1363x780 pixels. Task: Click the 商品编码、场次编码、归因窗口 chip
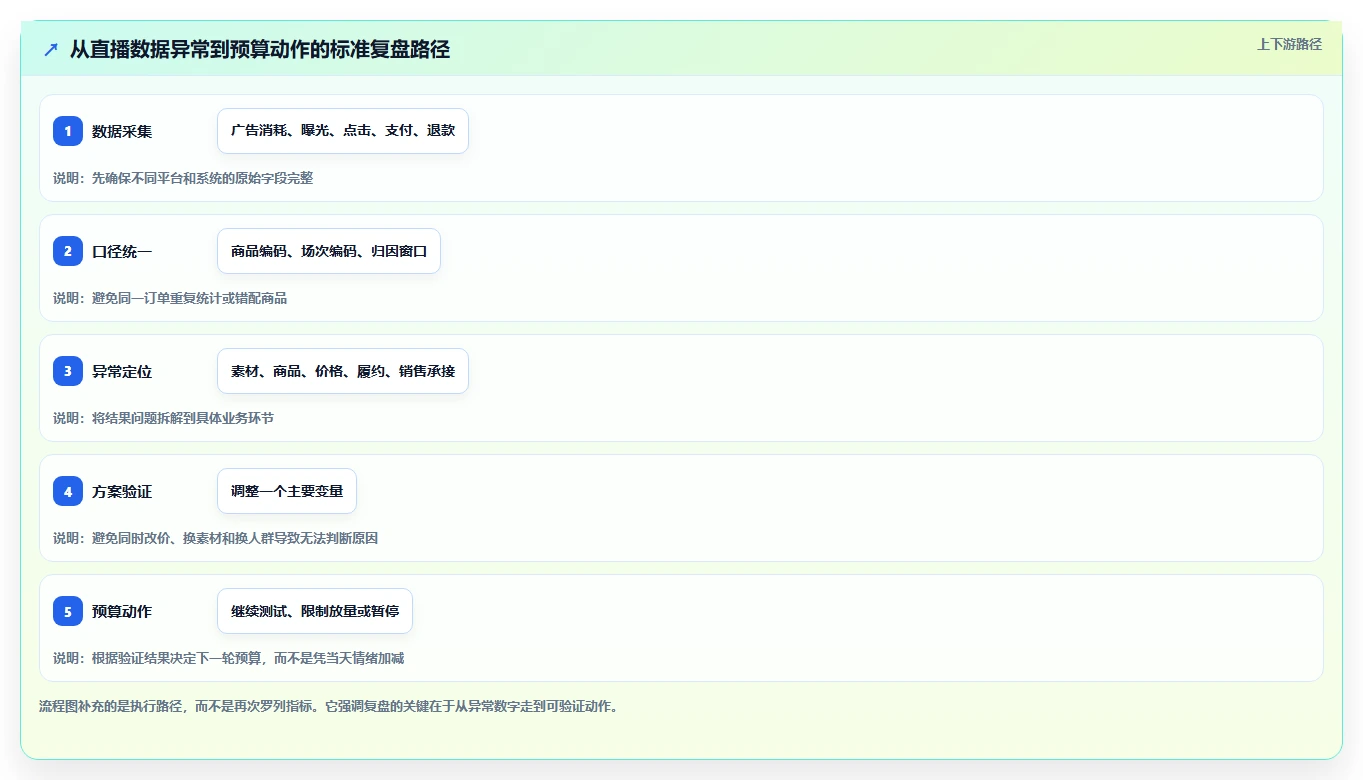click(x=329, y=251)
